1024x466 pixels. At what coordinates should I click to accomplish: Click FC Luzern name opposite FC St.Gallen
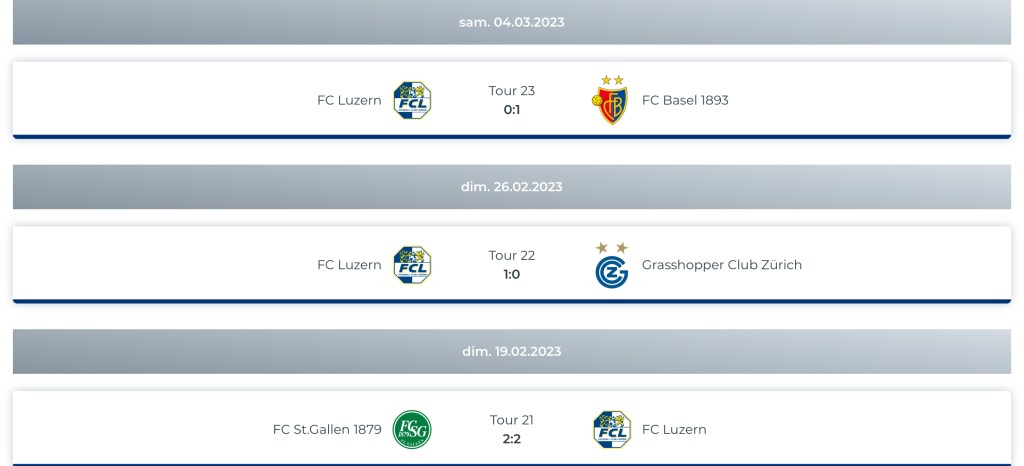(x=674, y=430)
